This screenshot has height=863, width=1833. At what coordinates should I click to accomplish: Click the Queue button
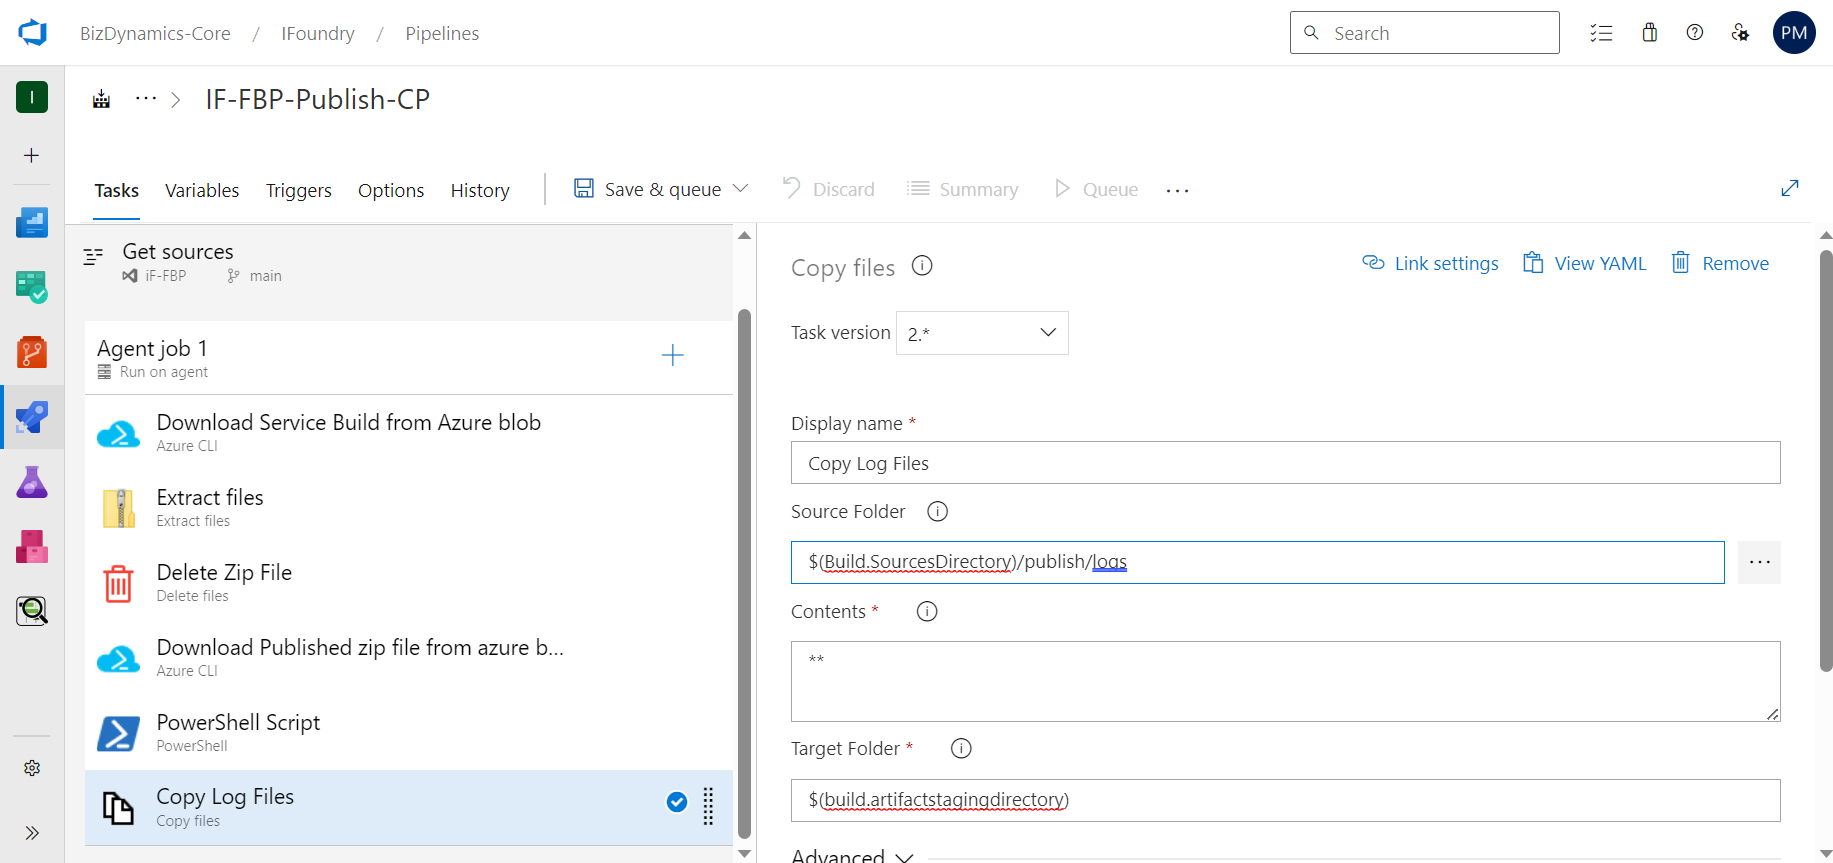click(x=1096, y=189)
